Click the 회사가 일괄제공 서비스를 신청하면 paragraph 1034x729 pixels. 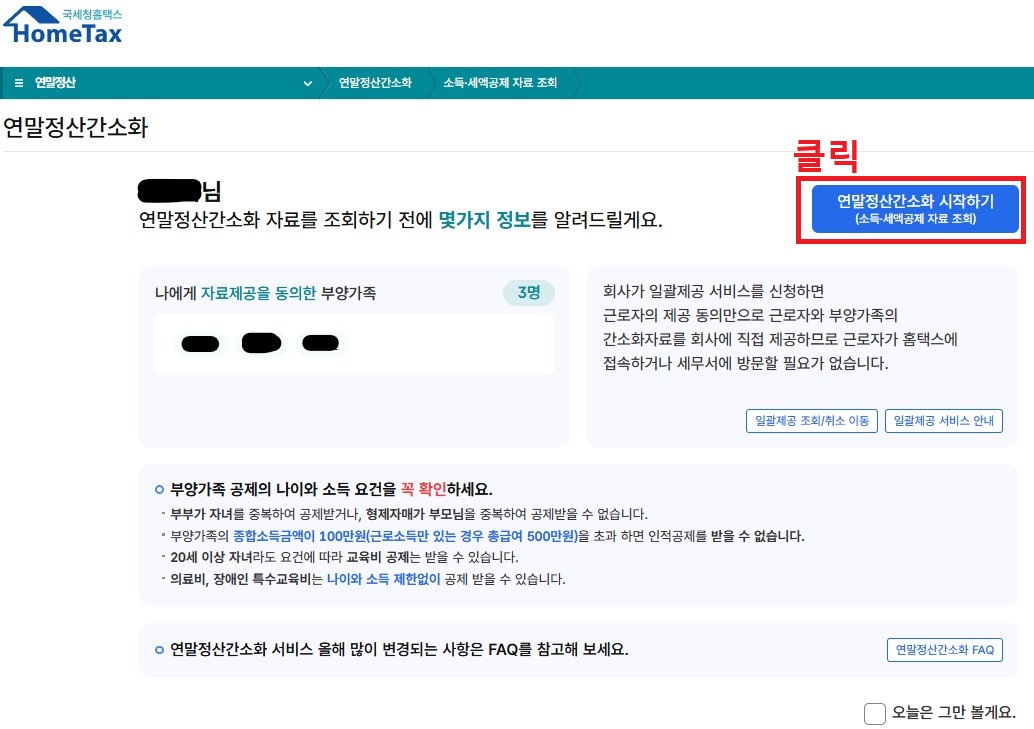click(x=780, y=327)
